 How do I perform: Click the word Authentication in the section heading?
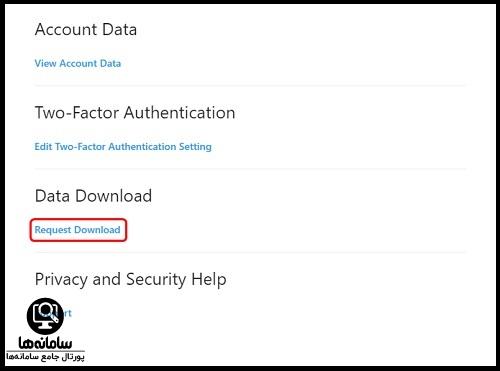[x=180, y=113]
